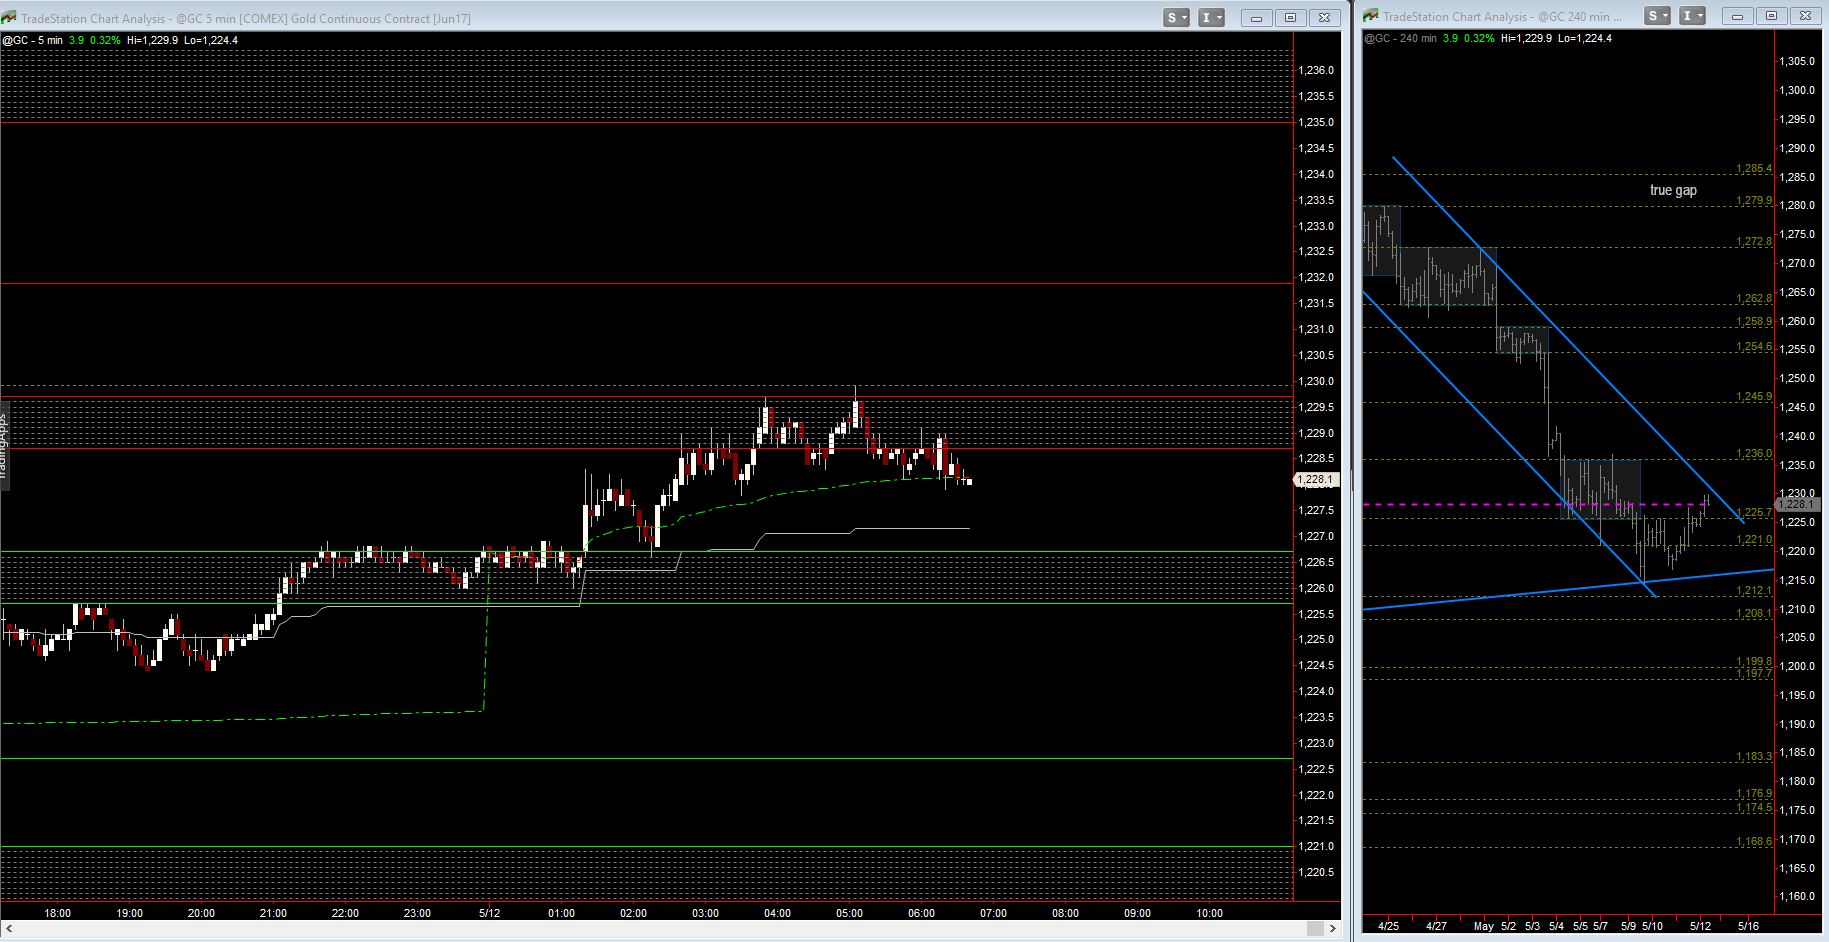
Task: Click the 1,168.6 level label in the 240 min chart
Action: [1754, 842]
